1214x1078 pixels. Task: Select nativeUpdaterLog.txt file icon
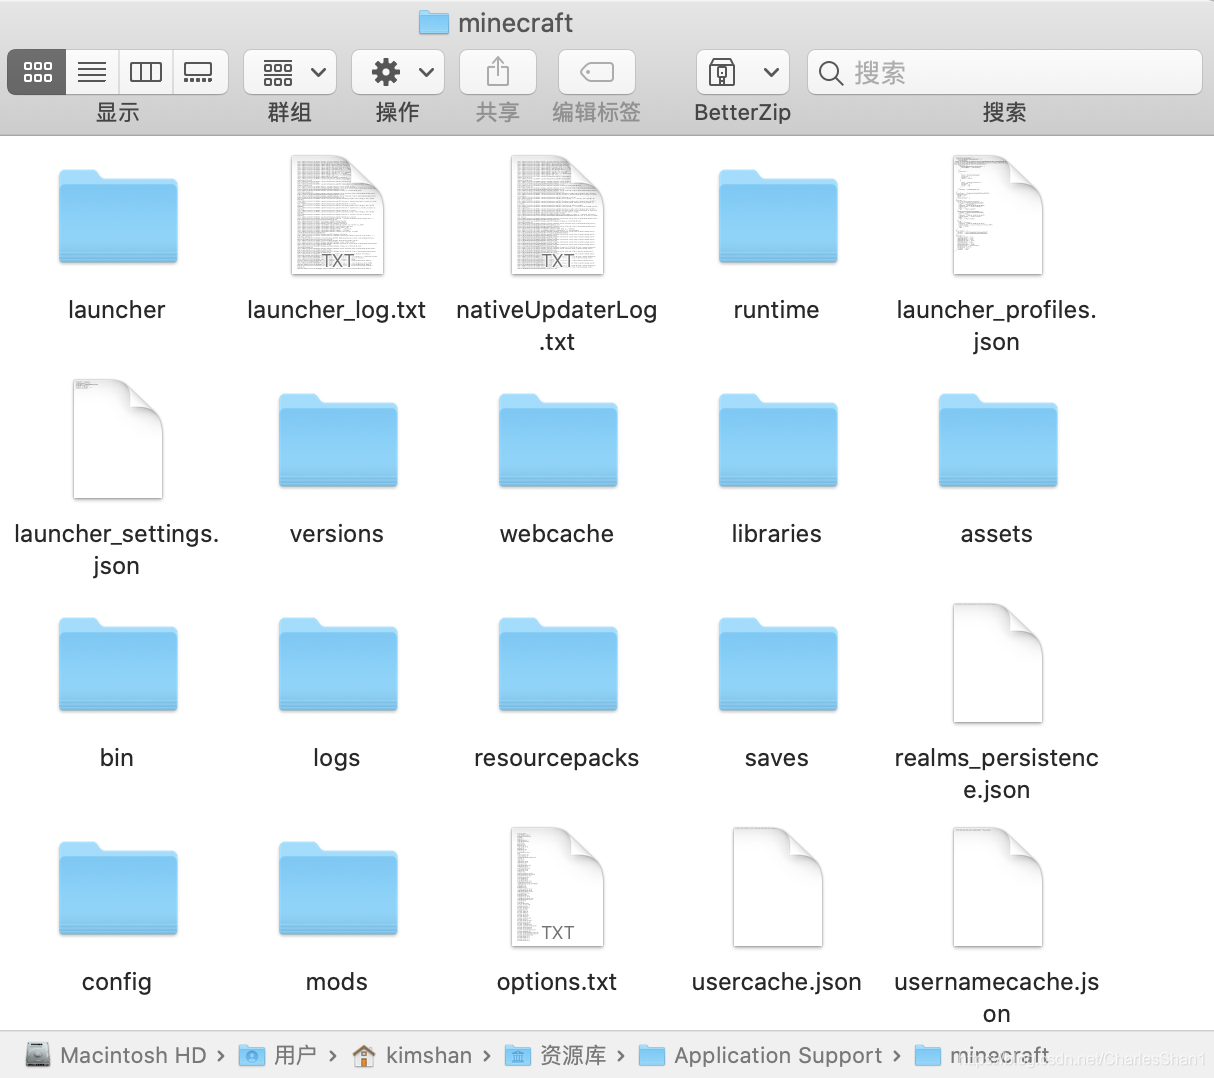pos(558,215)
